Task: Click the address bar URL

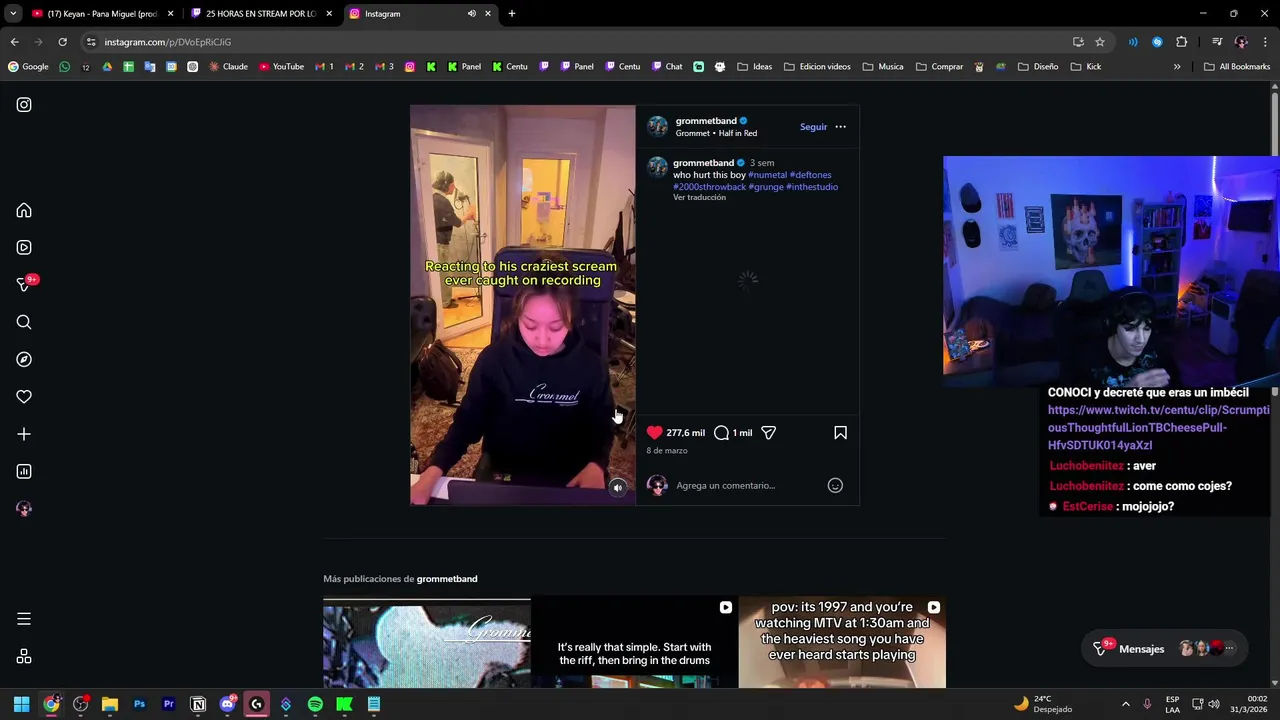Action: (167, 42)
